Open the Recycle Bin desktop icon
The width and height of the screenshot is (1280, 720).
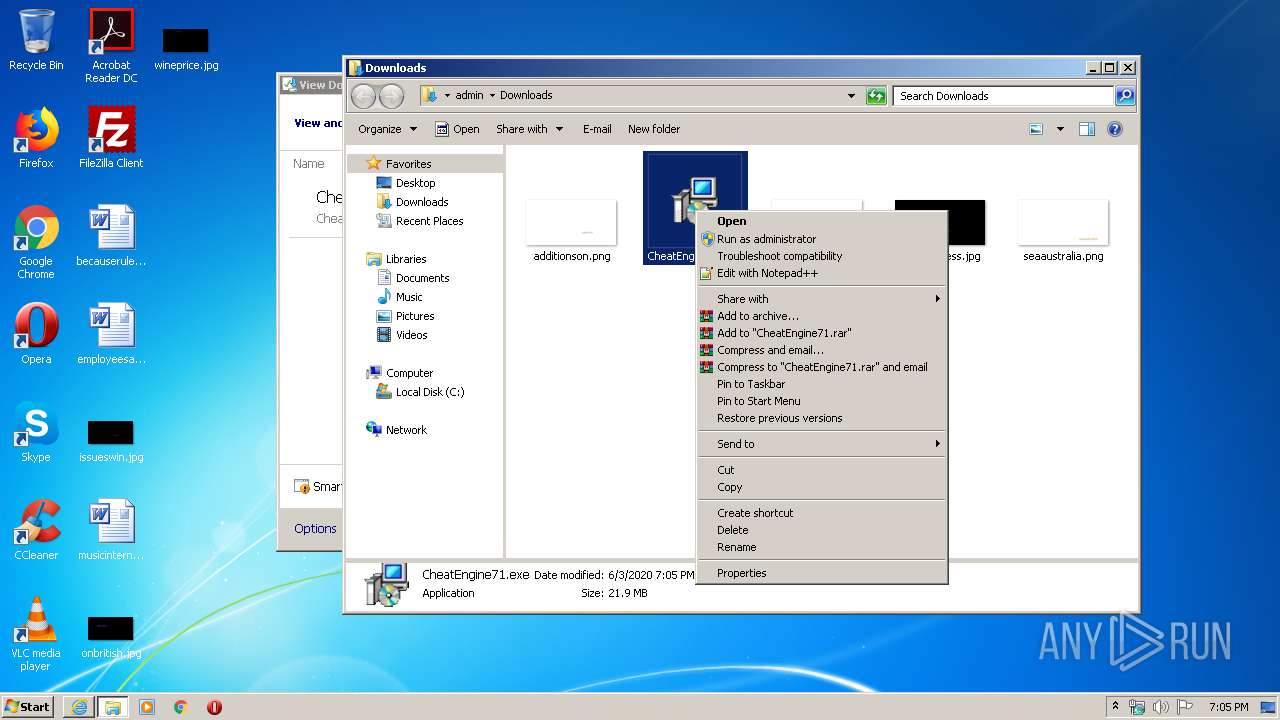point(36,40)
